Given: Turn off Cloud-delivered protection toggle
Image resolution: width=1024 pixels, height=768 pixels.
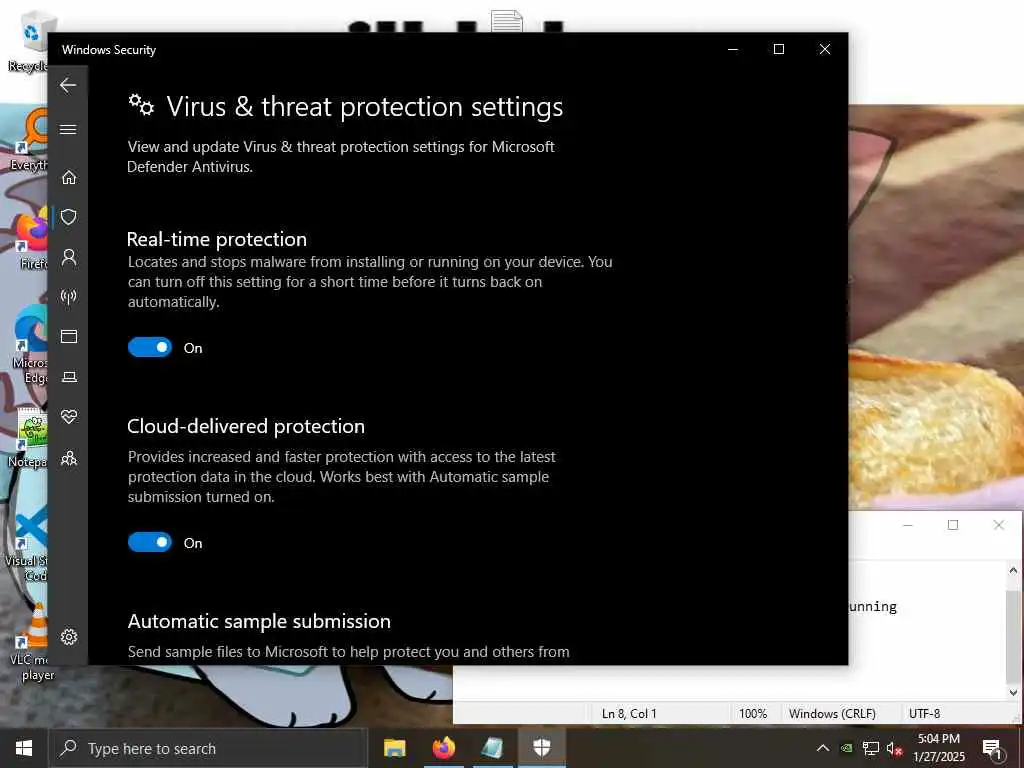Looking at the screenshot, I should coord(150,542).
